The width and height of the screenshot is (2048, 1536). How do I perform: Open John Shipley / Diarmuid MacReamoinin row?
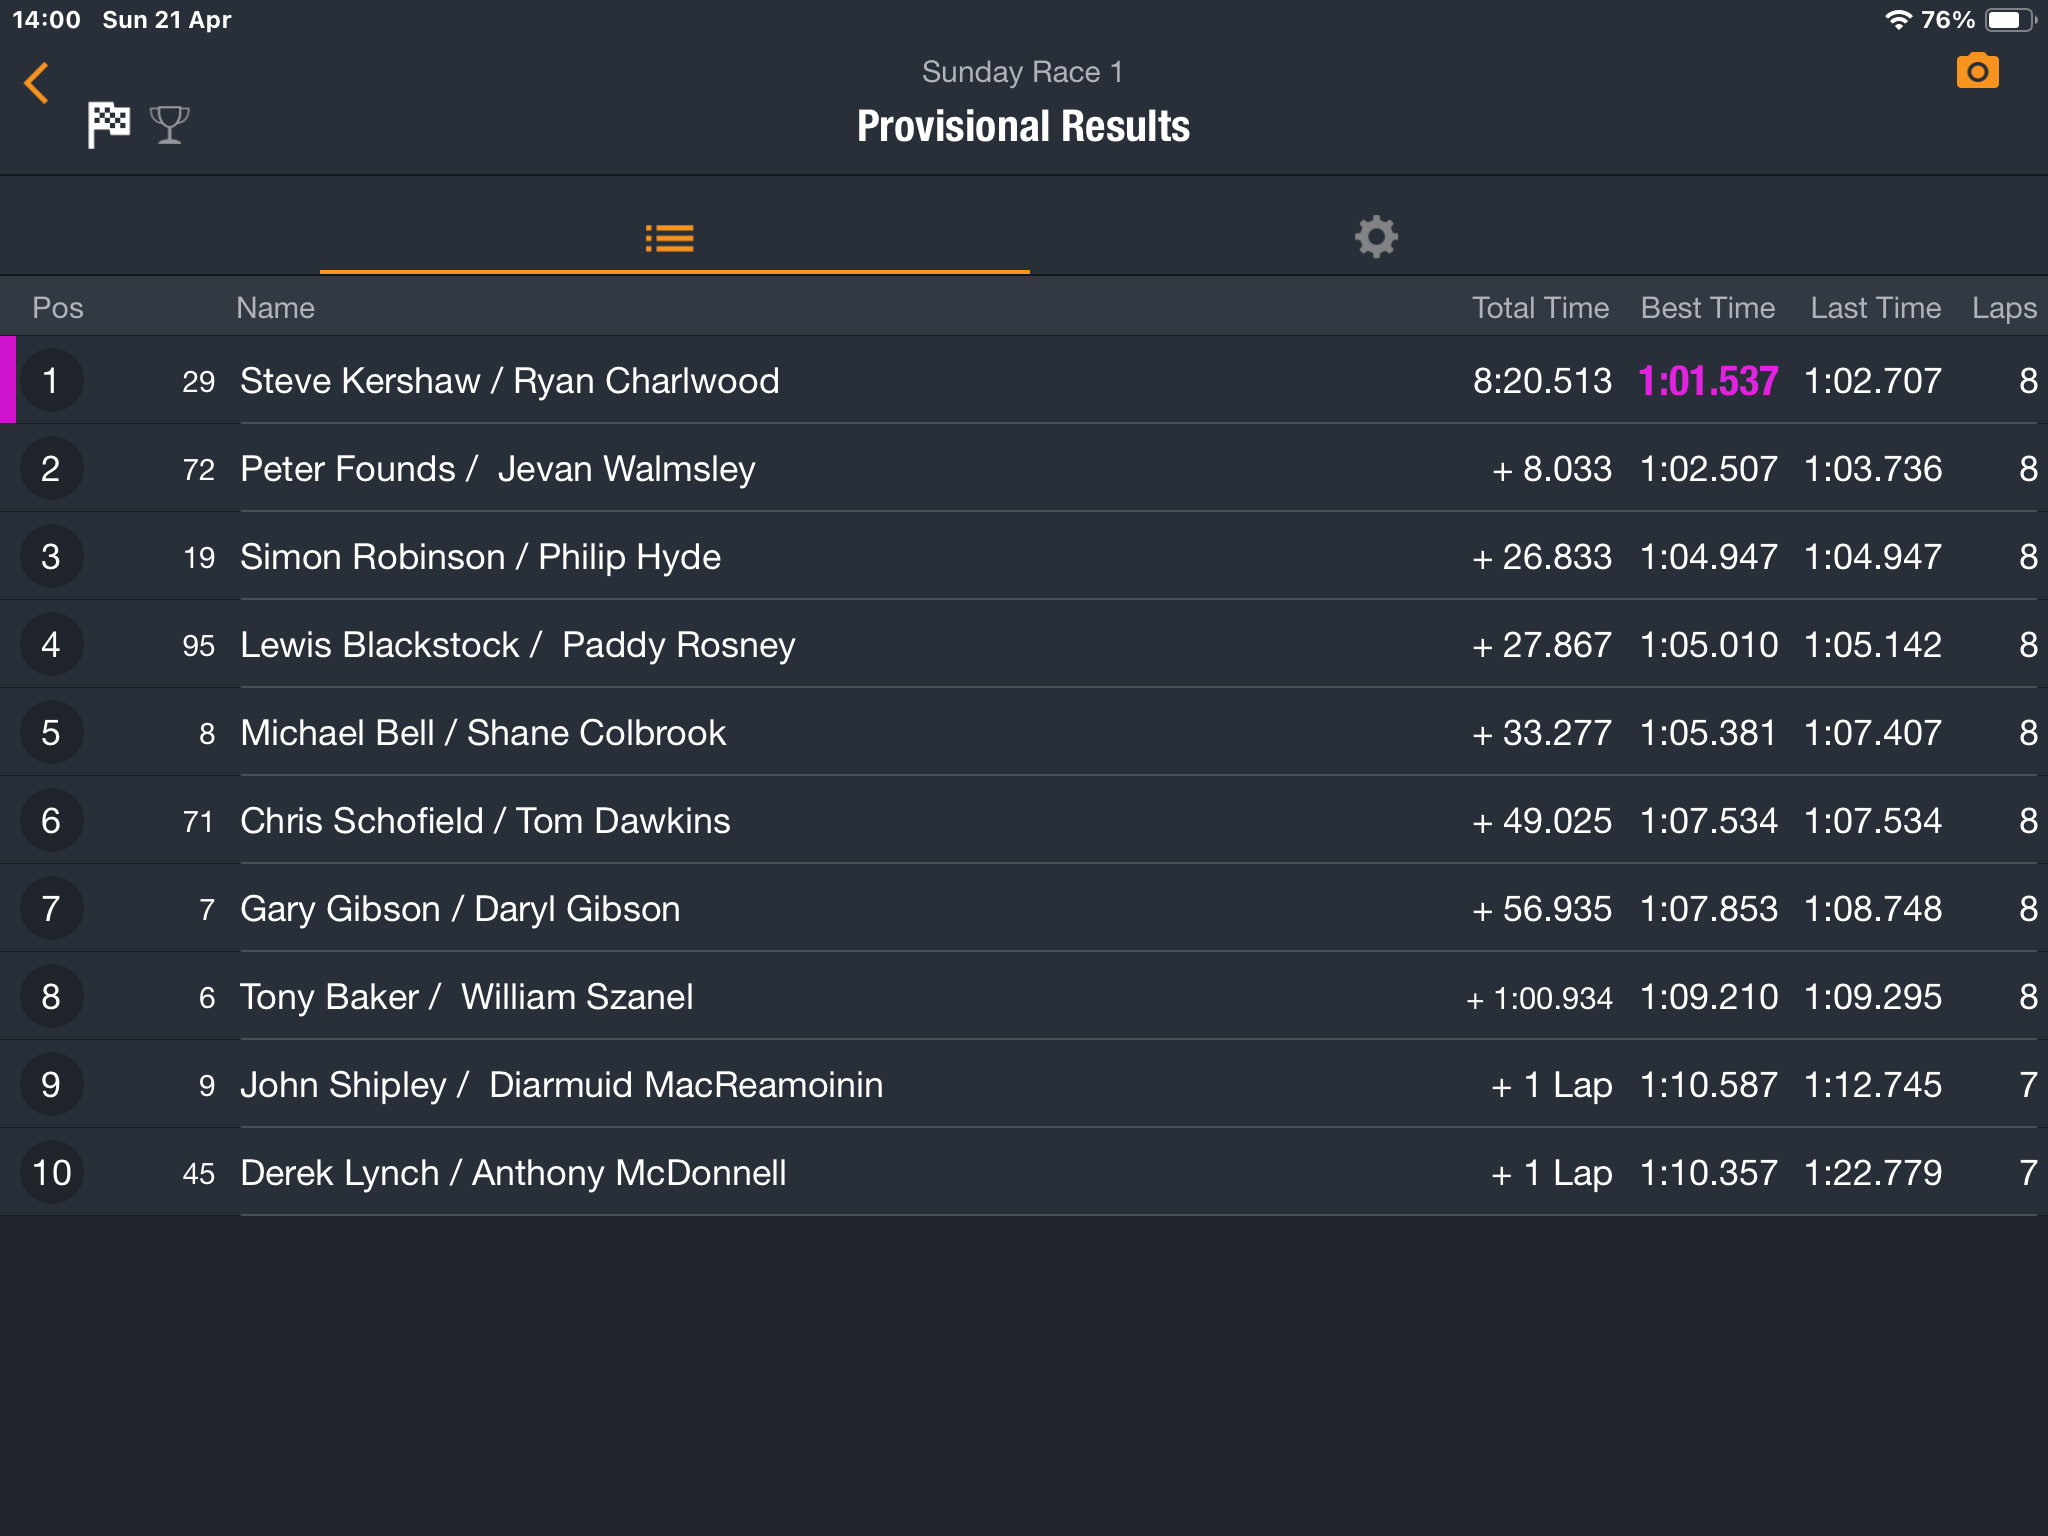pos(562,1085)
